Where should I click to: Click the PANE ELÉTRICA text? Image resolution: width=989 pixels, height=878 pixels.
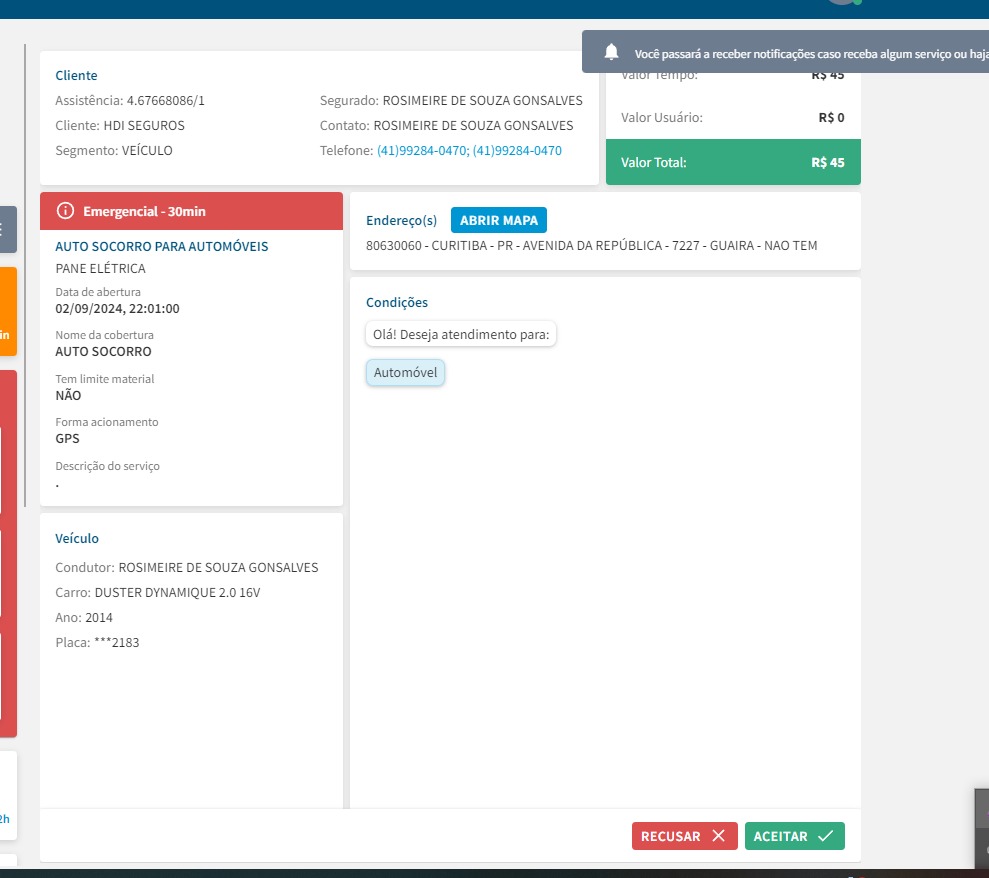(x=100, y=269)
